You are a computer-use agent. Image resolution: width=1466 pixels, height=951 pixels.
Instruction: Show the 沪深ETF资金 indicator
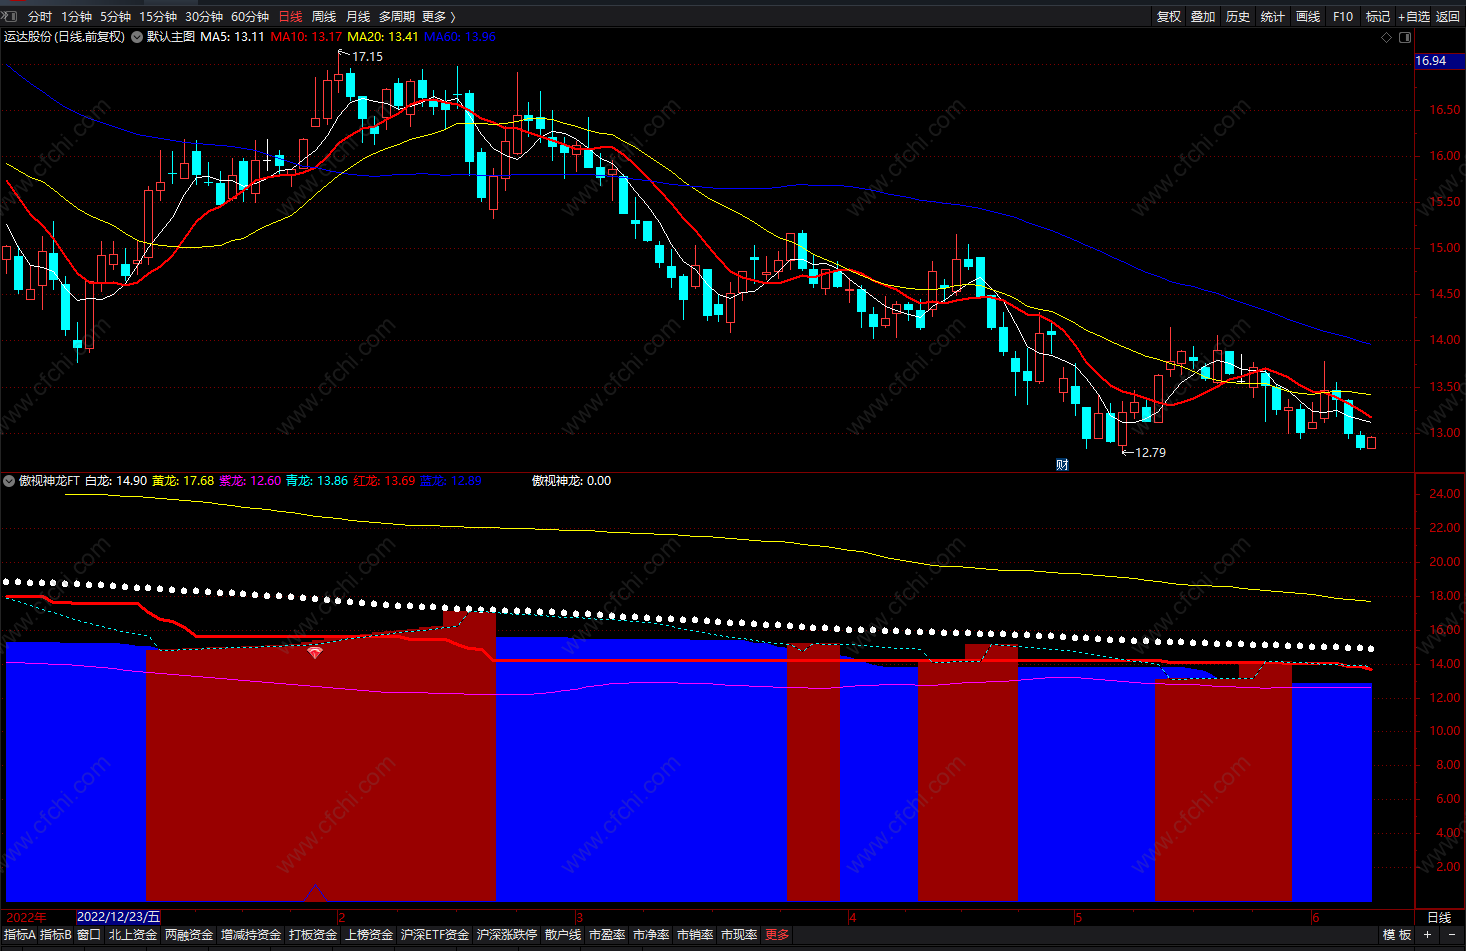[x=435, y=935]
